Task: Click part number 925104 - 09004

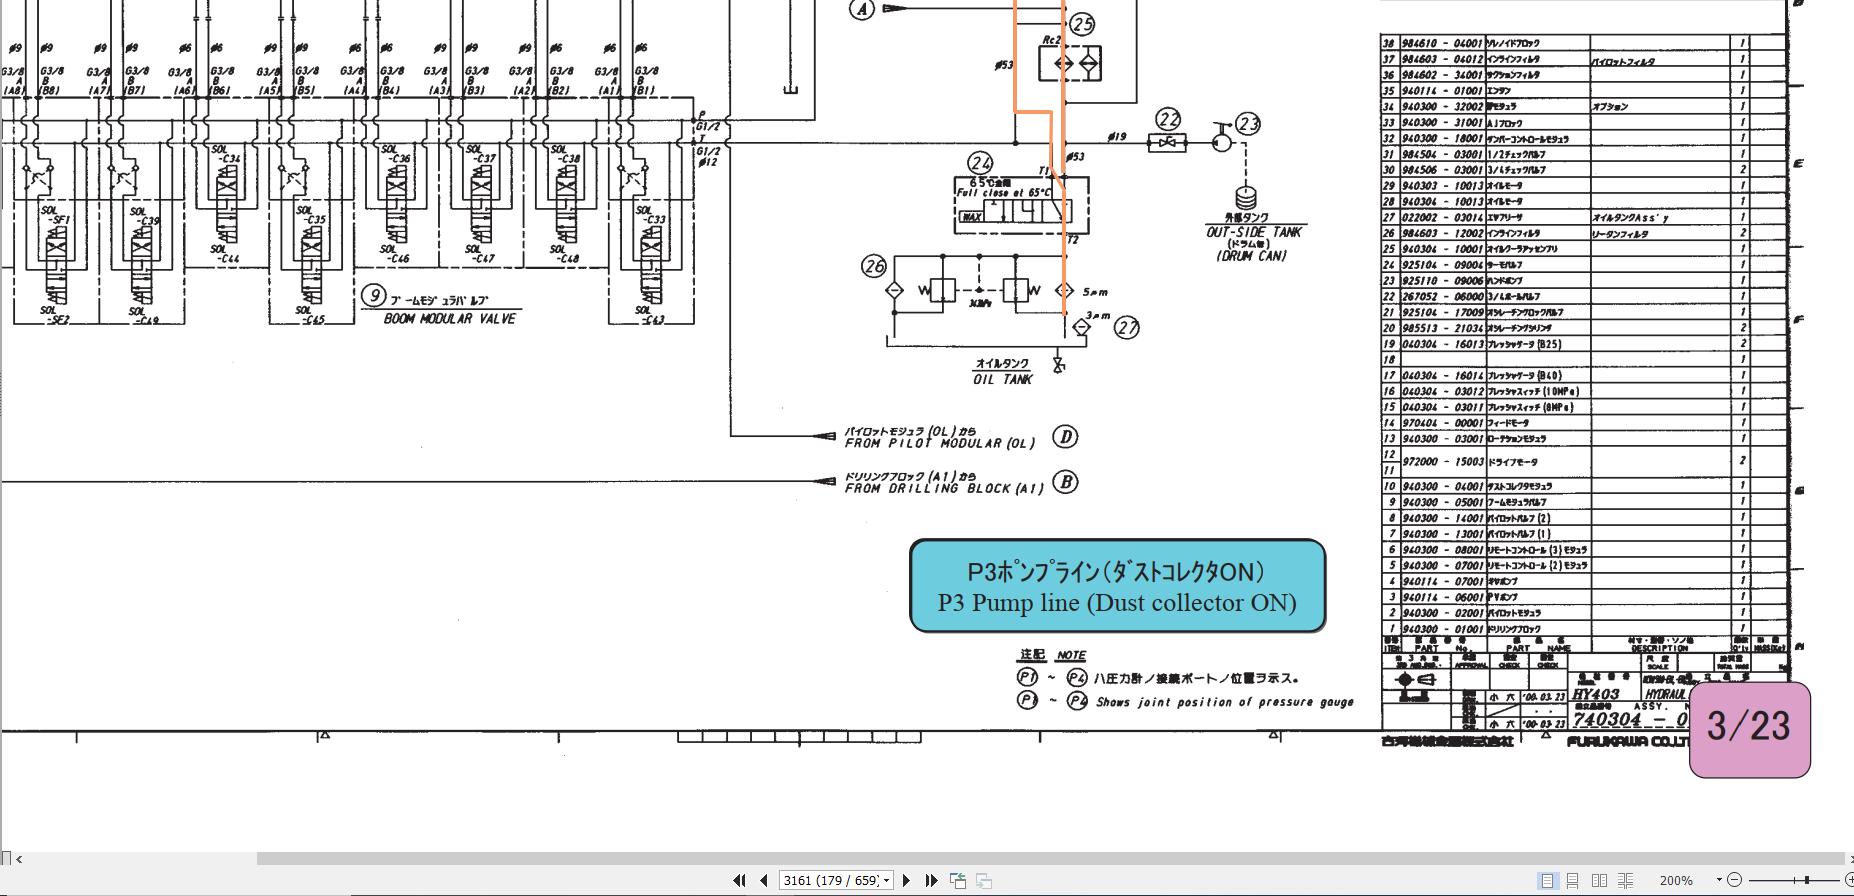Action: pyautogui.click(x=1442, y=265)
